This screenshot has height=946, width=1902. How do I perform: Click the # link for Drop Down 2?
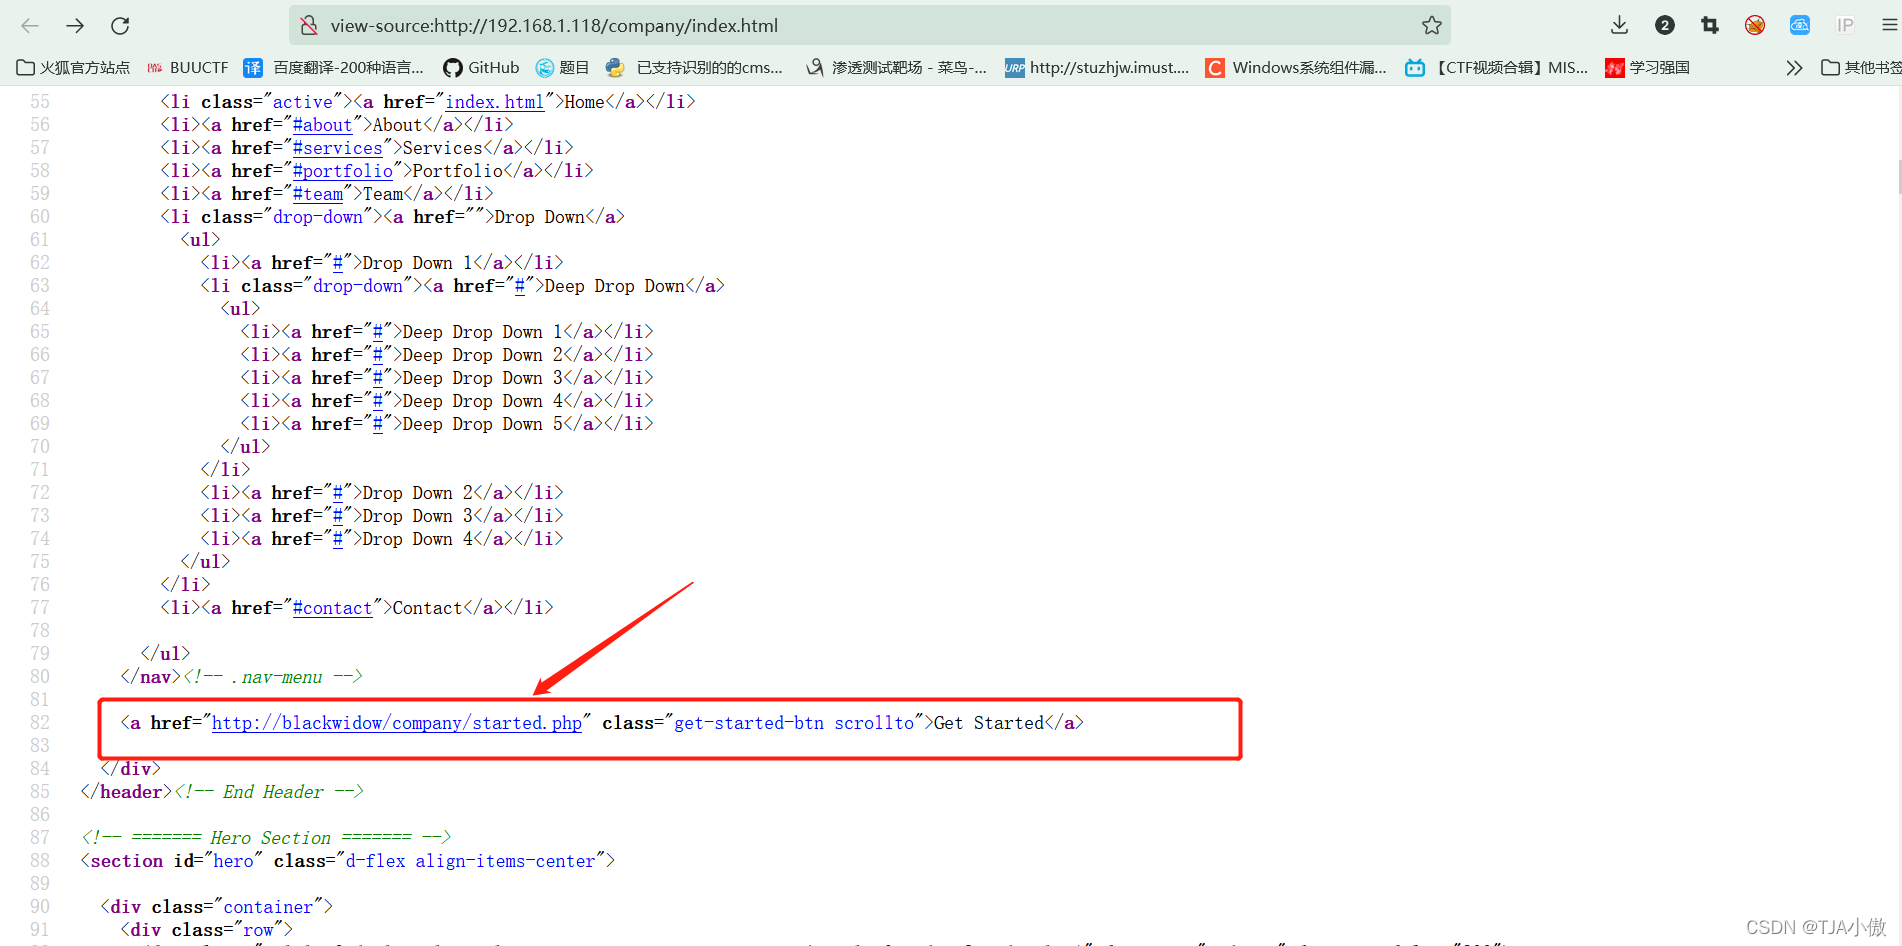(x=337, y=493)
